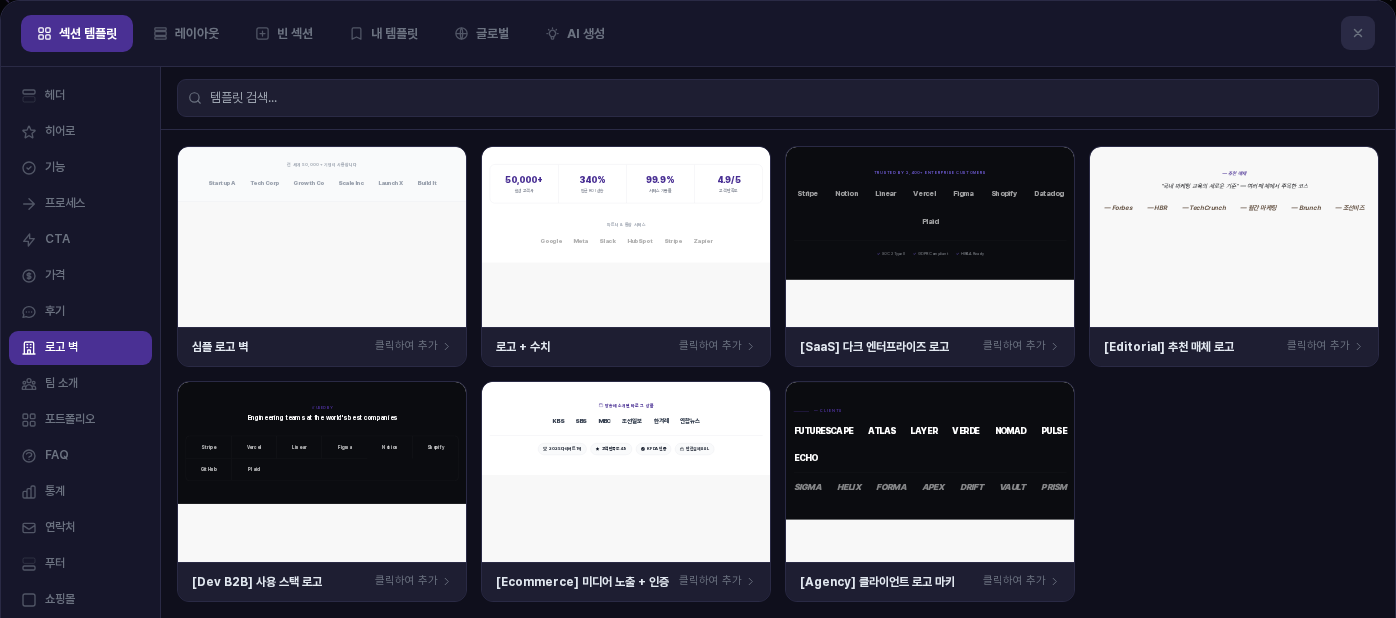Image resolution: width=1396 pixels, height=618 pixels.
Task: Switch to the 레이아웃 tab
Action: click(x=186, y=34)
